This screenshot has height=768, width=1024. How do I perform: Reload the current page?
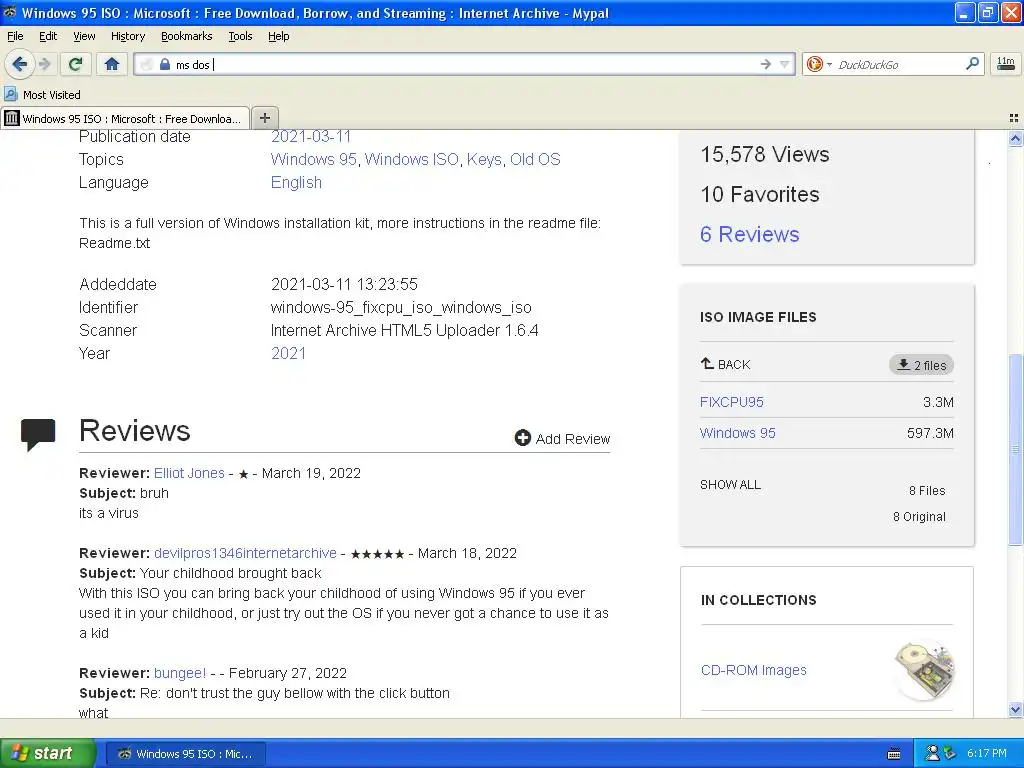tap(76, 64)
